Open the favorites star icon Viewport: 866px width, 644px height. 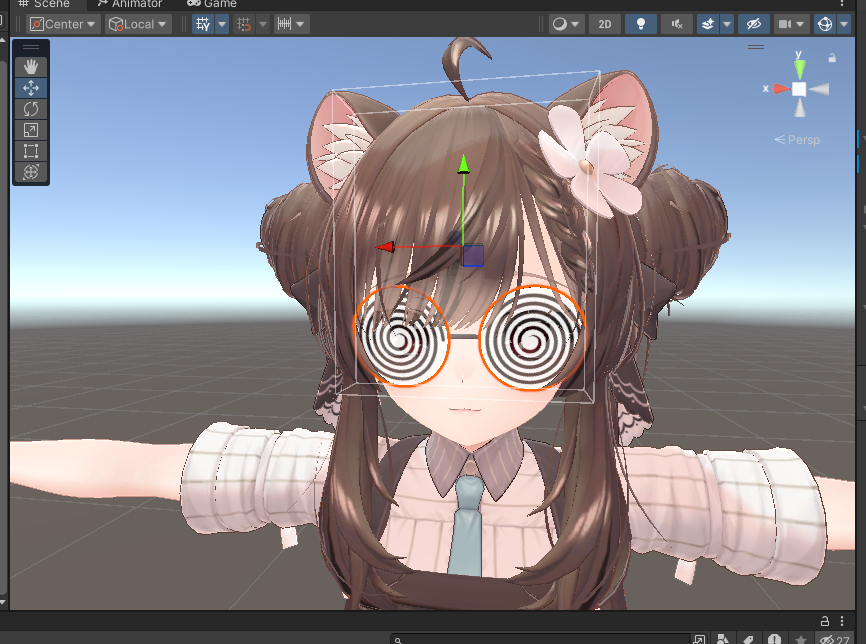click(800, 640)
